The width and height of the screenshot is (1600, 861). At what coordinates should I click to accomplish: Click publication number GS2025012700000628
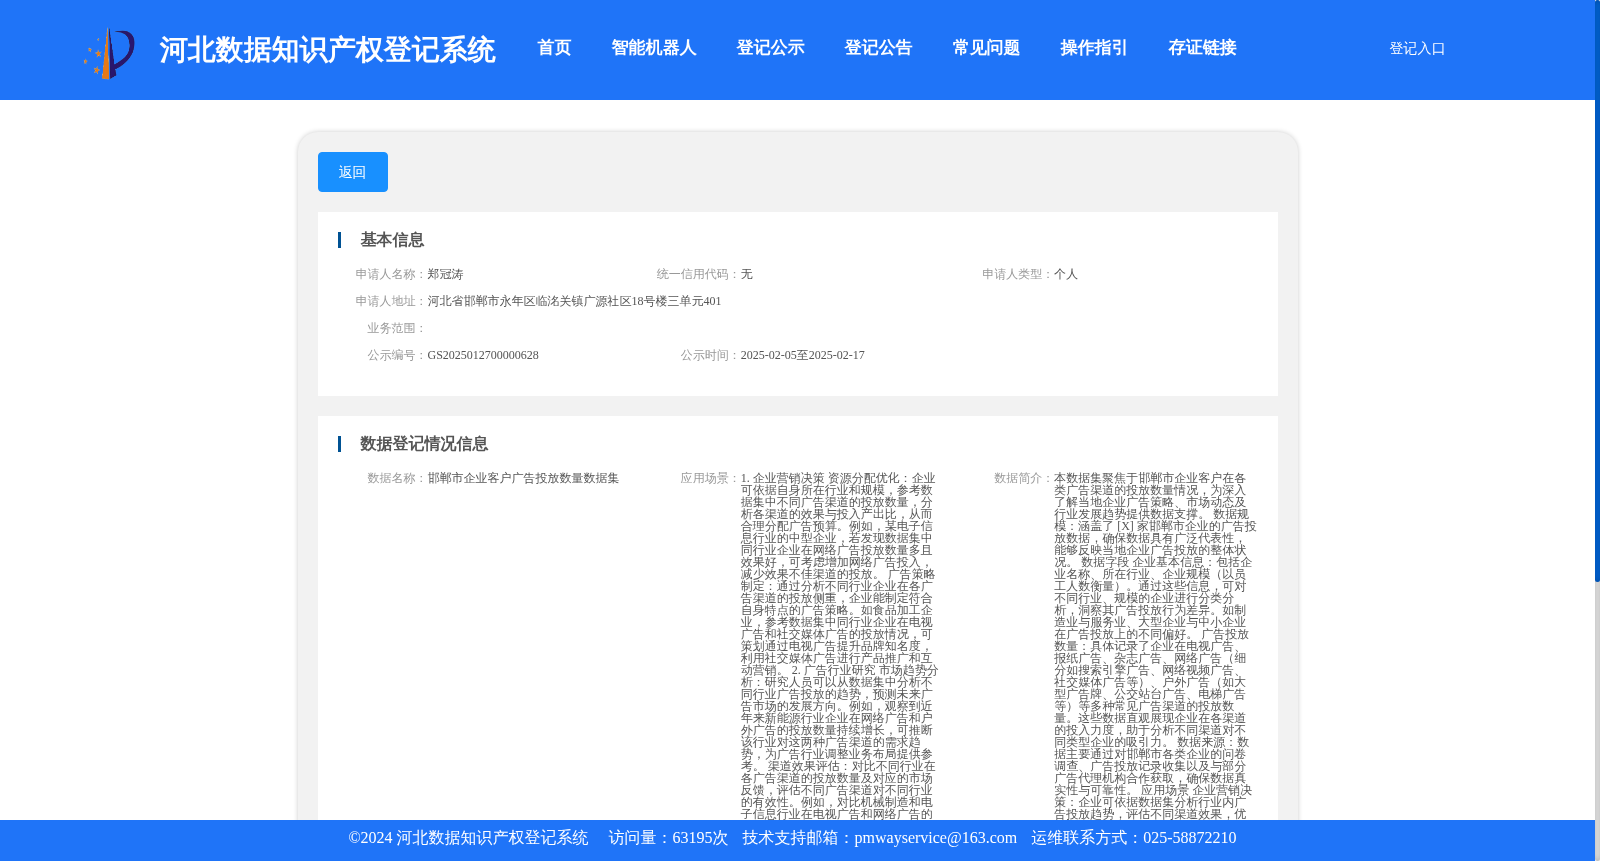(x=483, y=355)
